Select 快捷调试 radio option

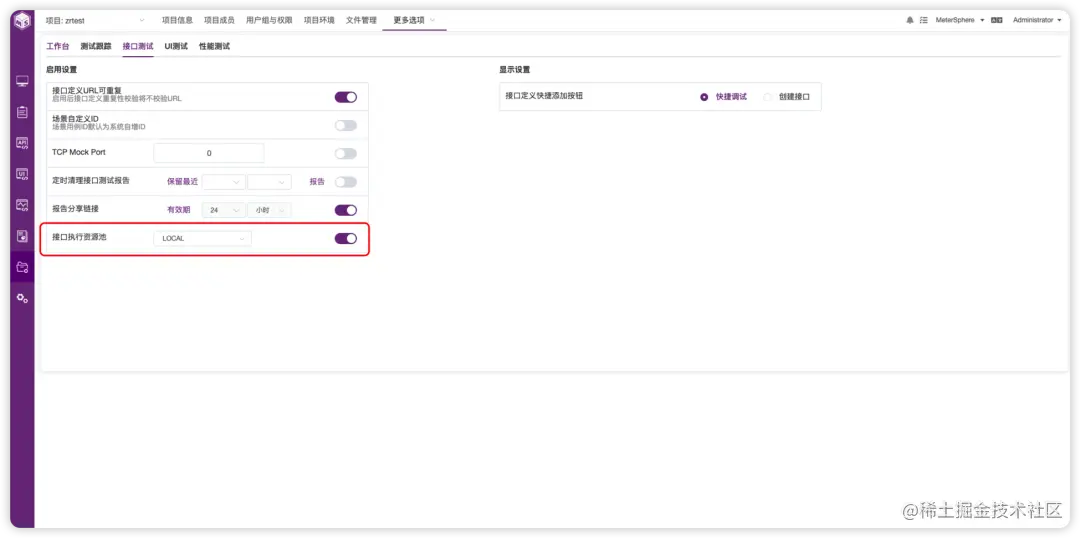click(x=723, y=97)
